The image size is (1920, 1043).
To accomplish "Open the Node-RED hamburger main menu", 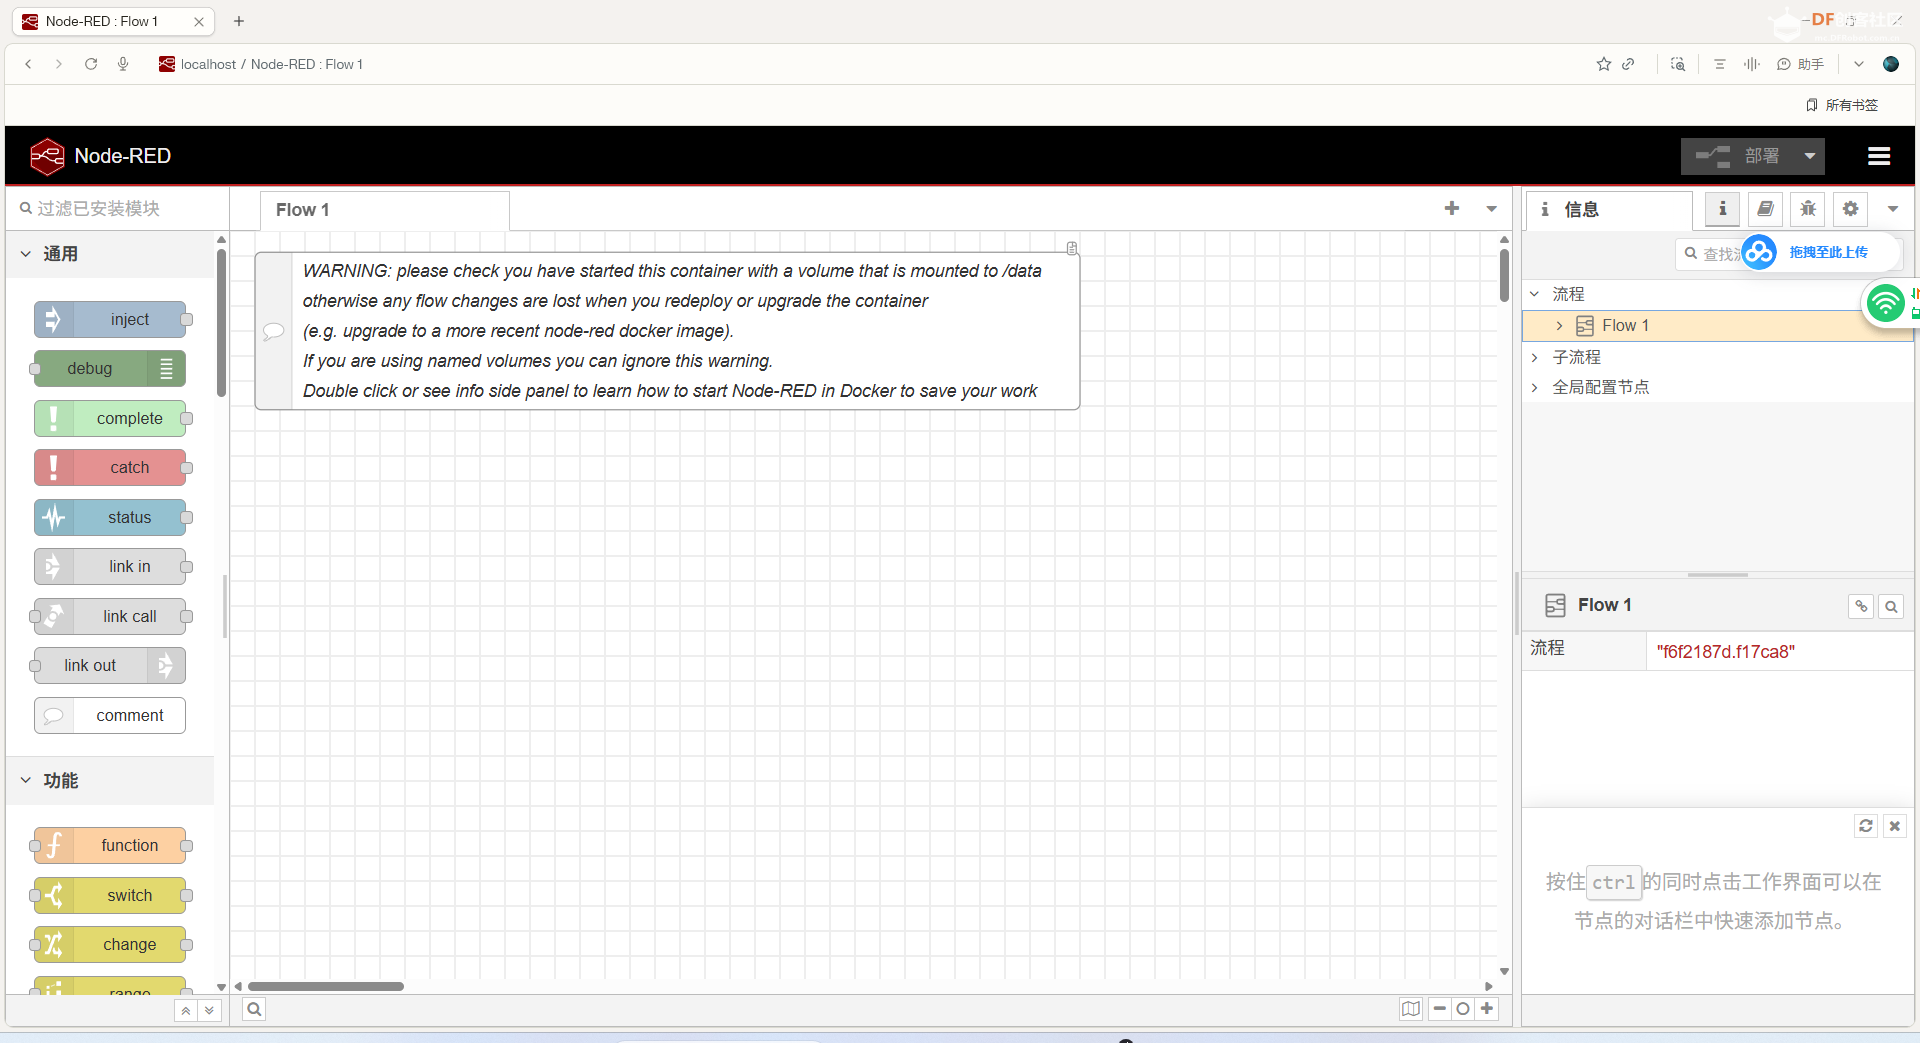I will click(x=1879, y=156).
